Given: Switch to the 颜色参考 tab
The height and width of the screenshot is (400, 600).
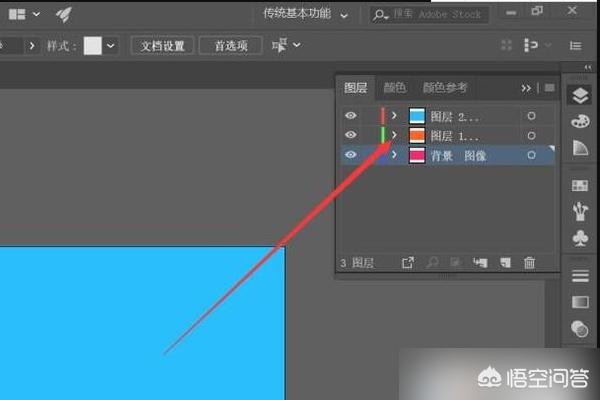Looking at the screenshot, I should (x=444, y=88).
